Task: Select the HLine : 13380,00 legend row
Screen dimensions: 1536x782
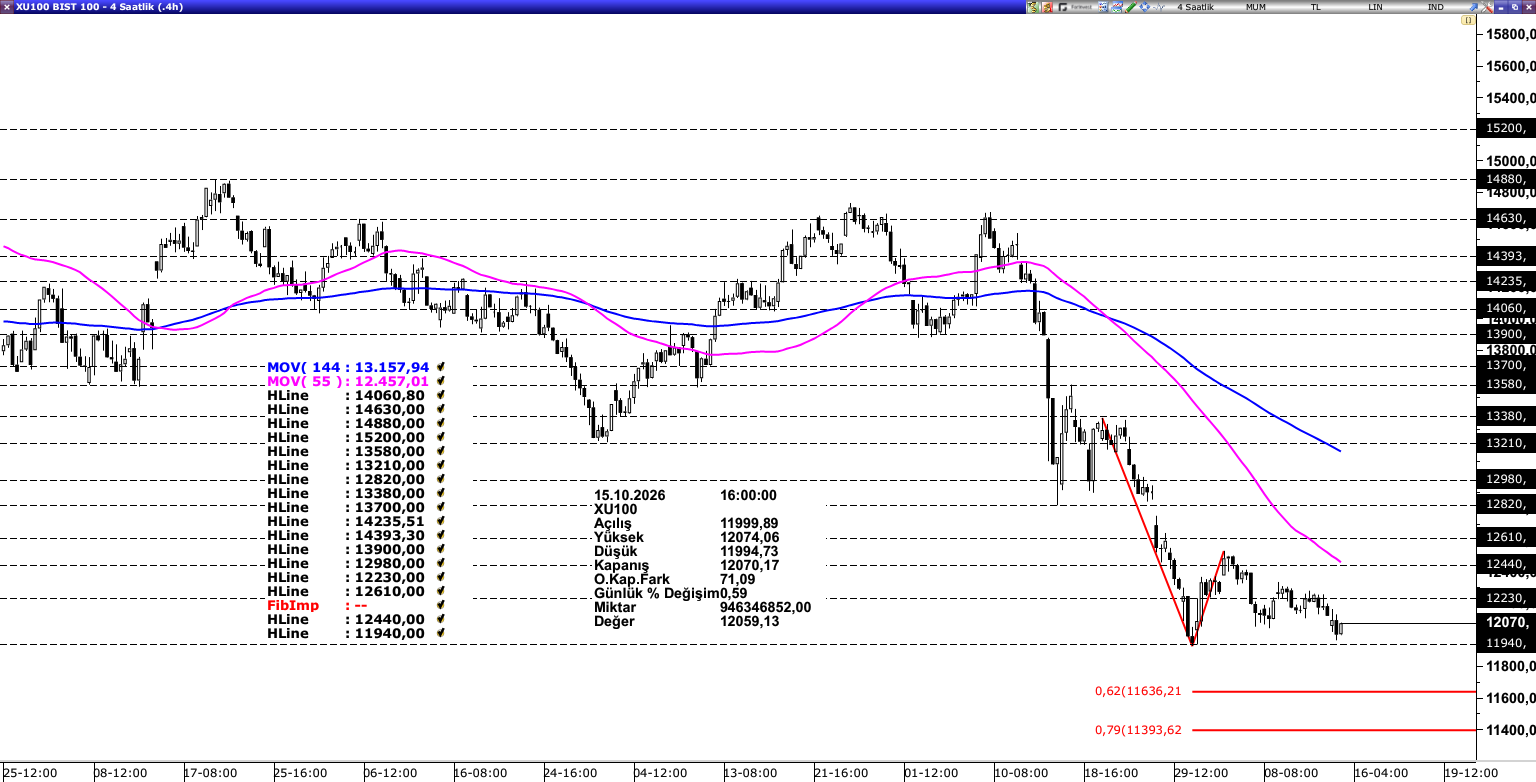Action: [x=346, y=494]
